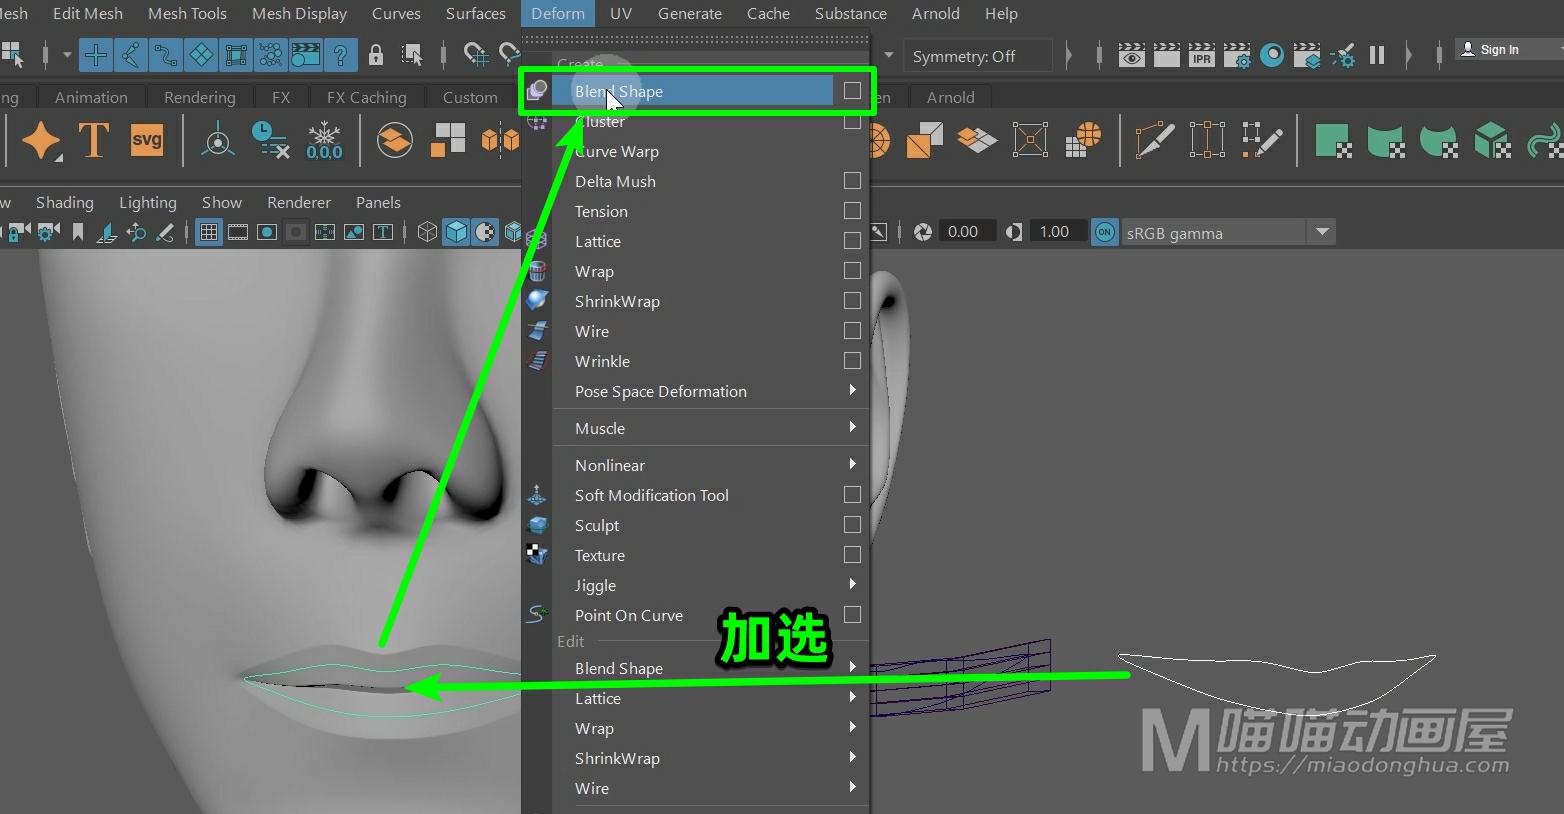The width and height of the screenshot is (1564, 814).
Task: Click the green Planar Mapping shelf icon
Action: tap(1333, 141)
